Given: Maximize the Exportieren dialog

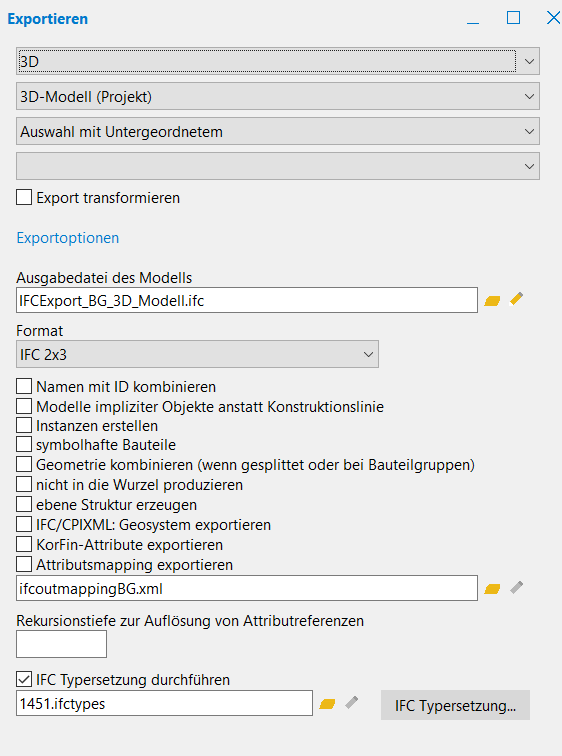Looking at the screenshot, I should (x=513, y=18).
